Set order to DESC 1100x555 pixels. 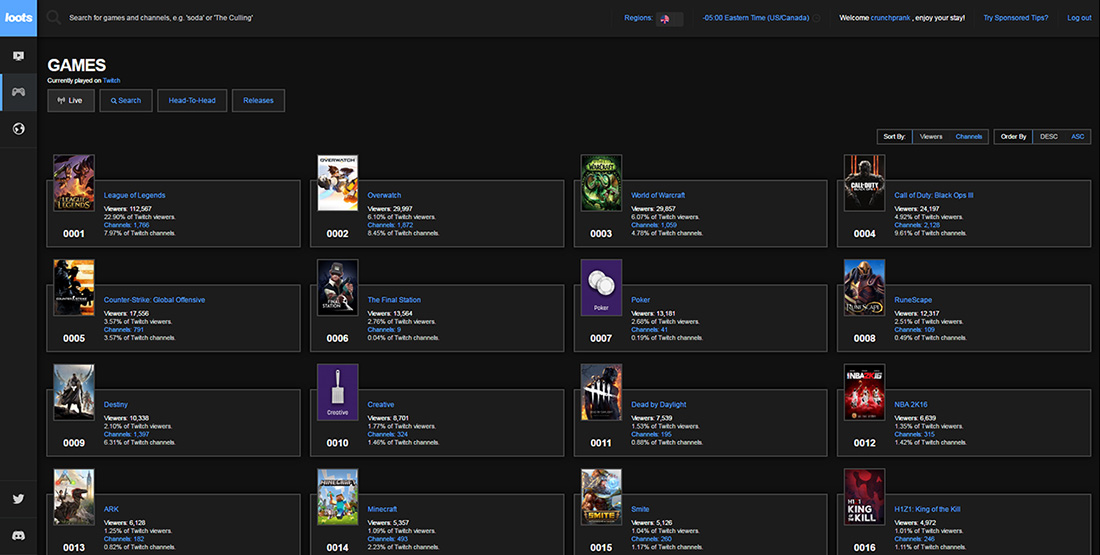tap(1049, 137)
